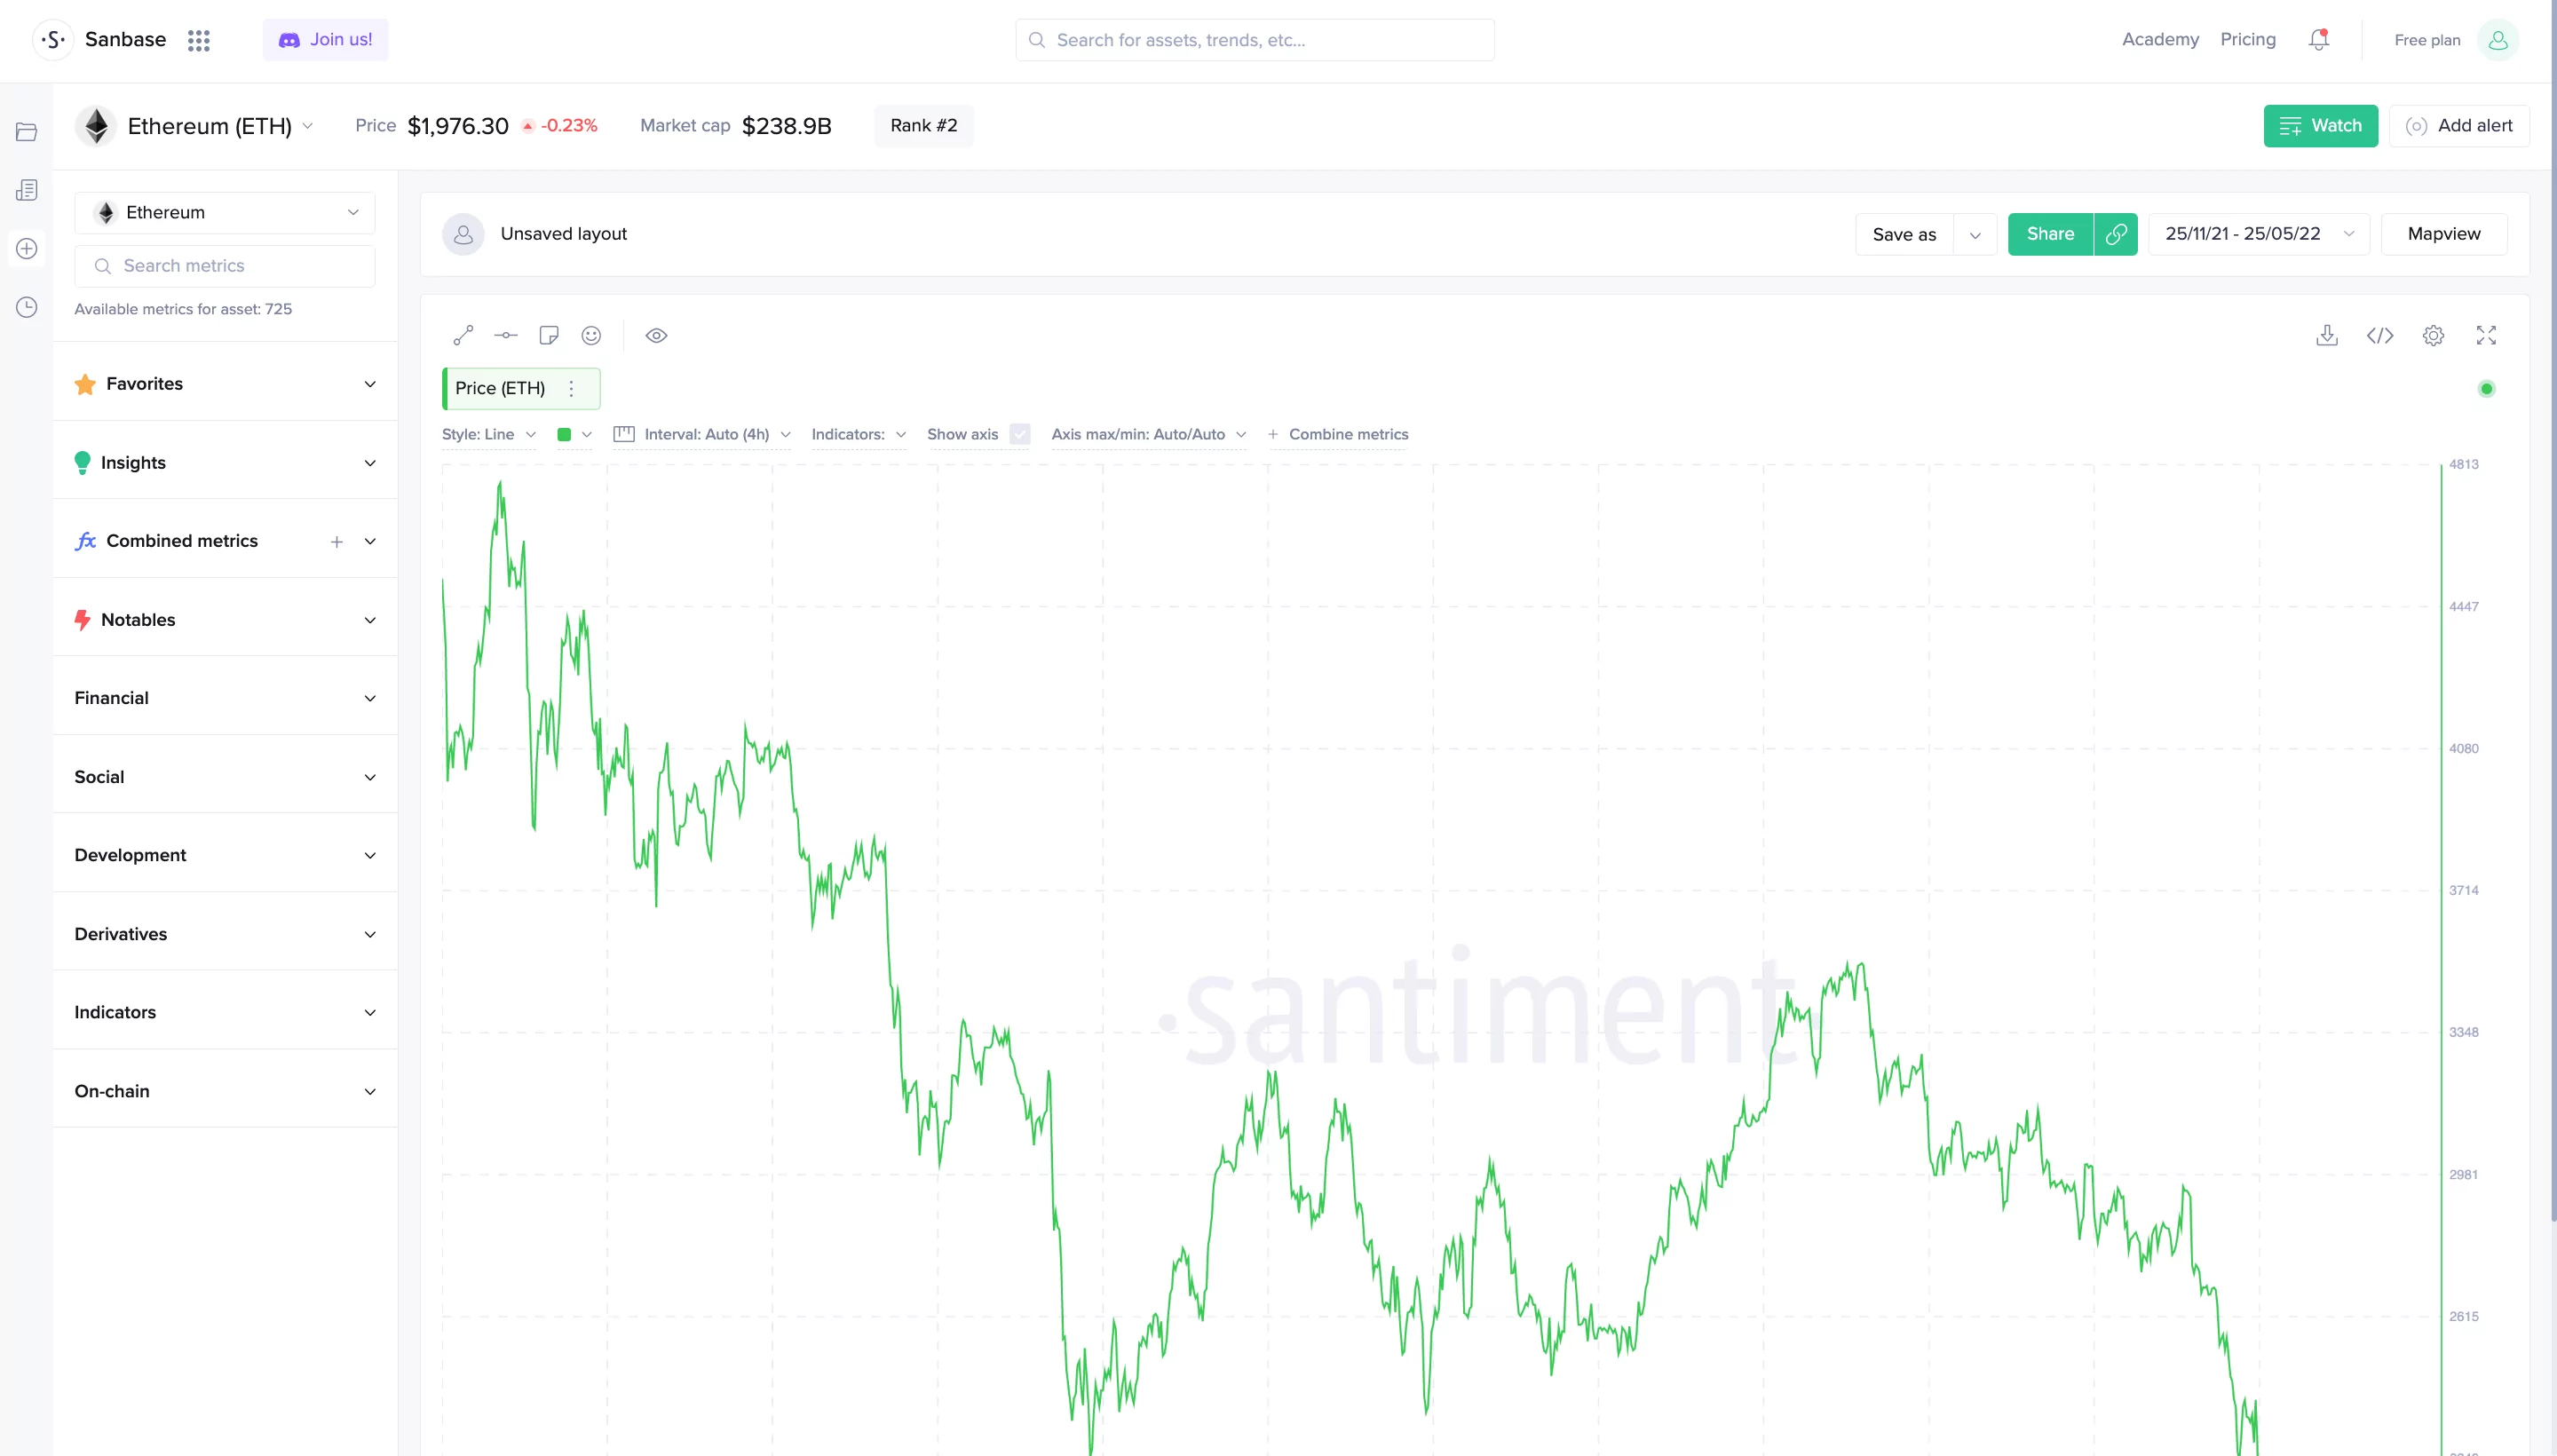Download the chart using download icon
2557x1456 pixels.
pyautogui.click(x=2327, y=335)
